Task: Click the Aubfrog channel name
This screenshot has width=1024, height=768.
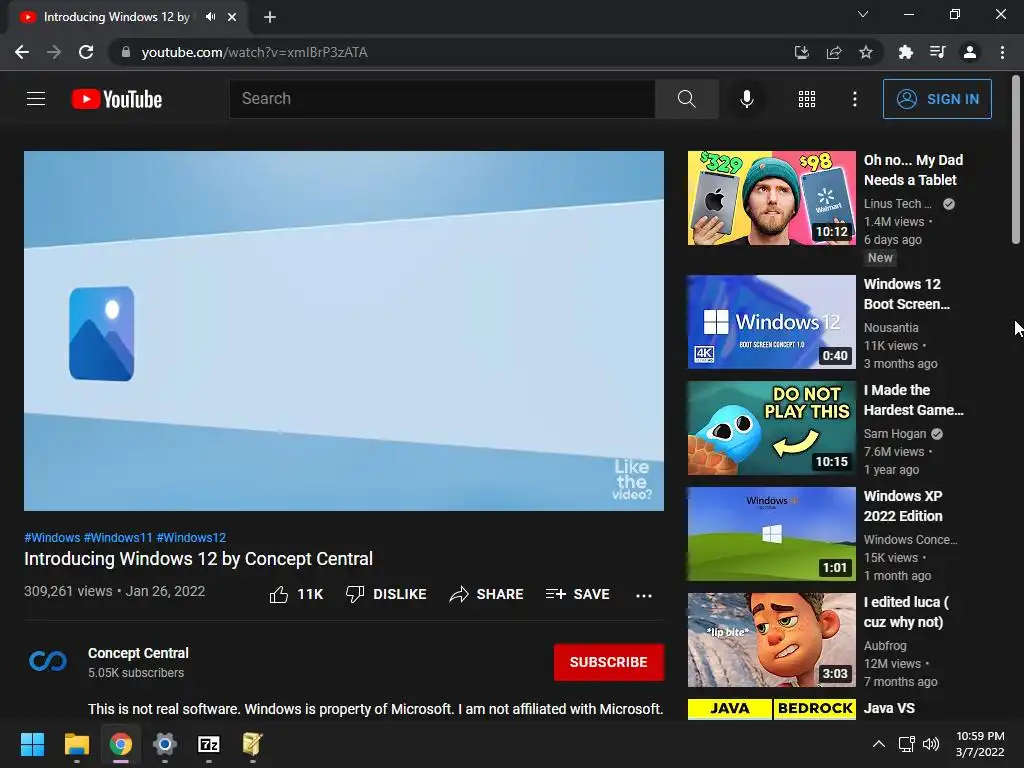Action: (885, 645)
